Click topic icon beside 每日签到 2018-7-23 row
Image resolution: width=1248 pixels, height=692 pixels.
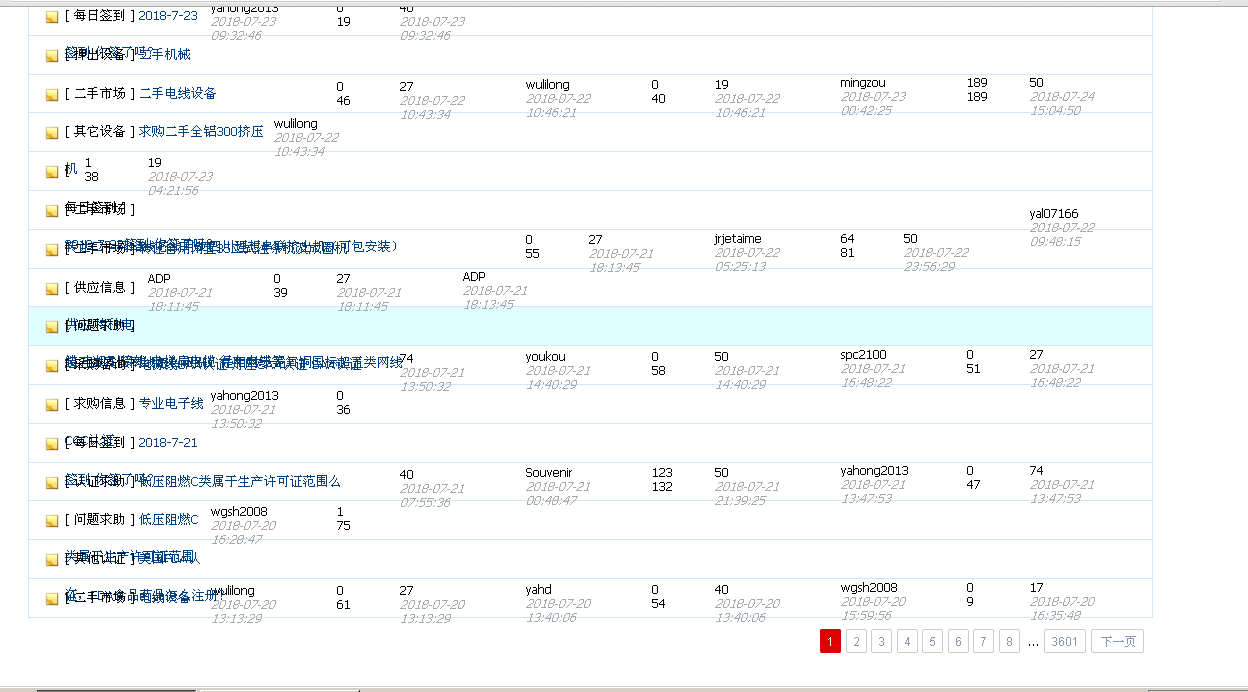coord(51,16)
